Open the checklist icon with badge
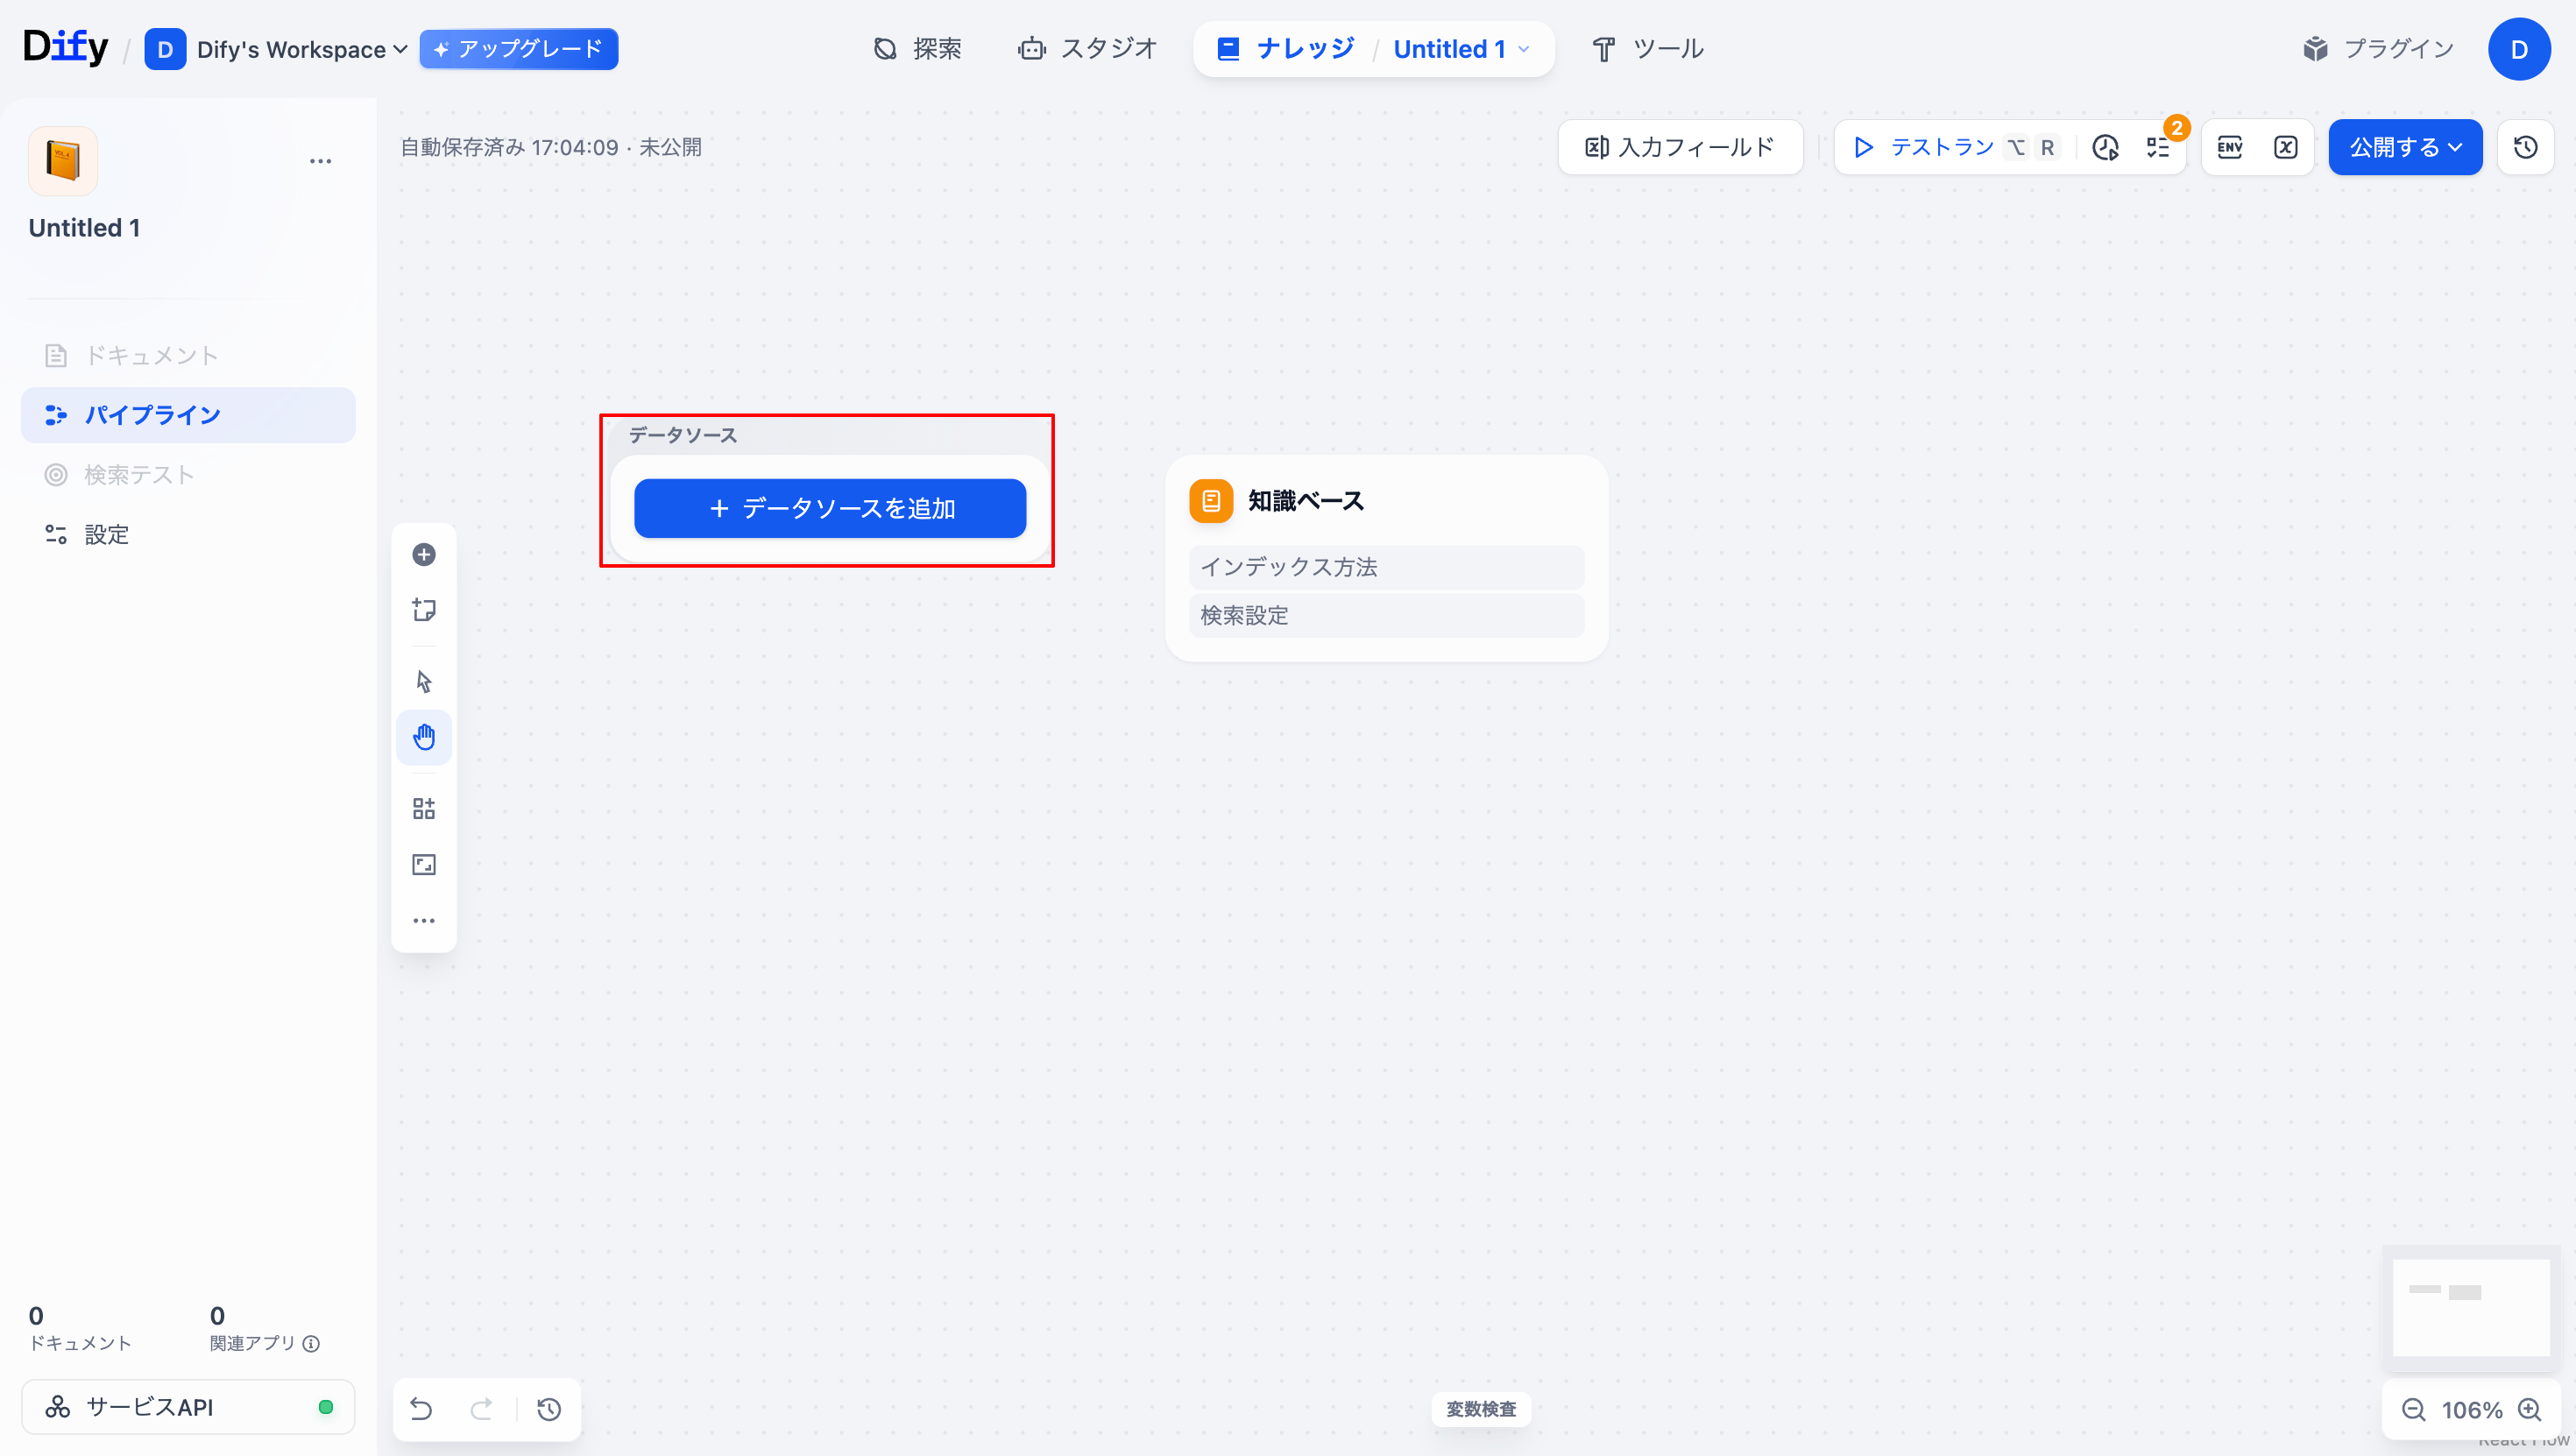The width and height of the screenshot is (2576, 1456). [x=2158, y=147]
